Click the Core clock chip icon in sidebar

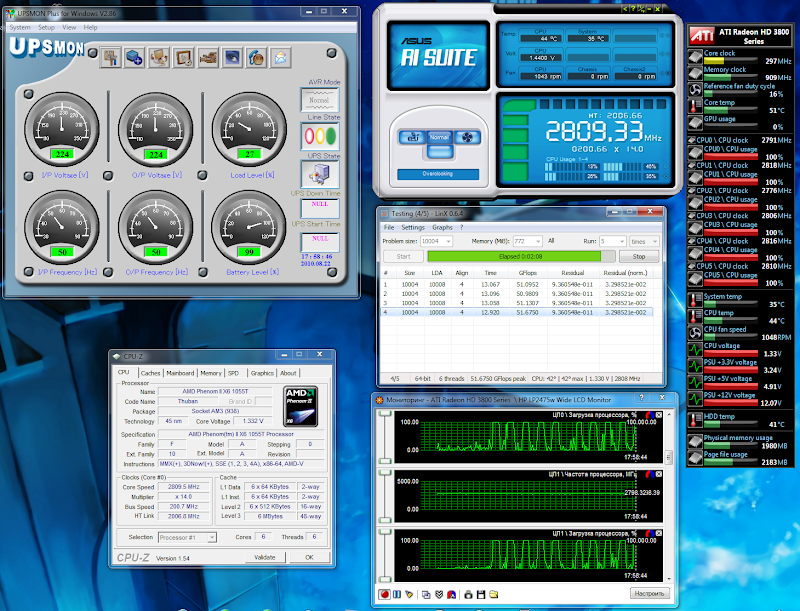(695, 57)
